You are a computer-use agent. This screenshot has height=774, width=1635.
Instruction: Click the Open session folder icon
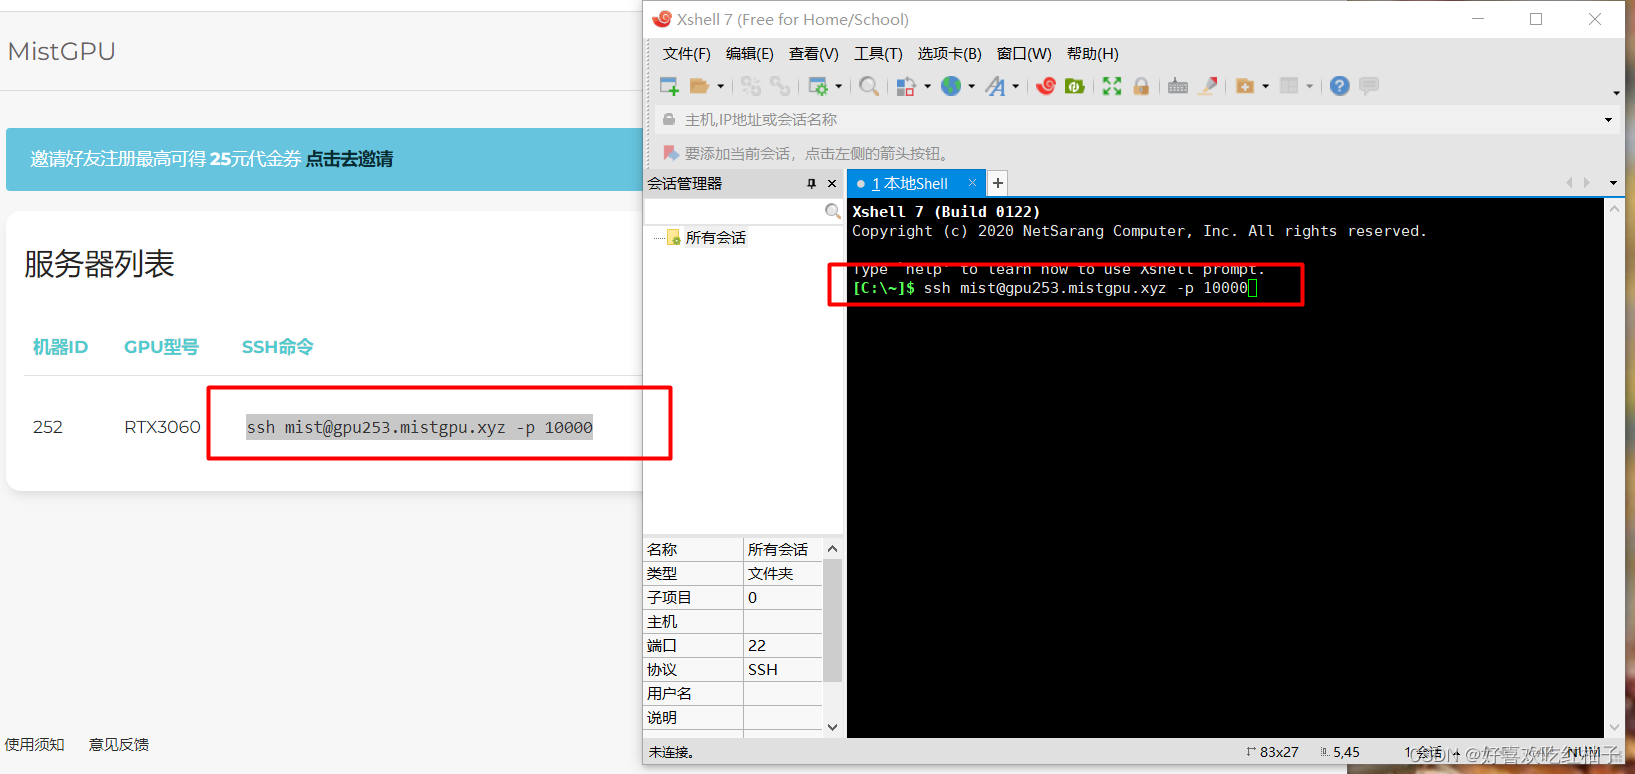click(x=699, y=86)
